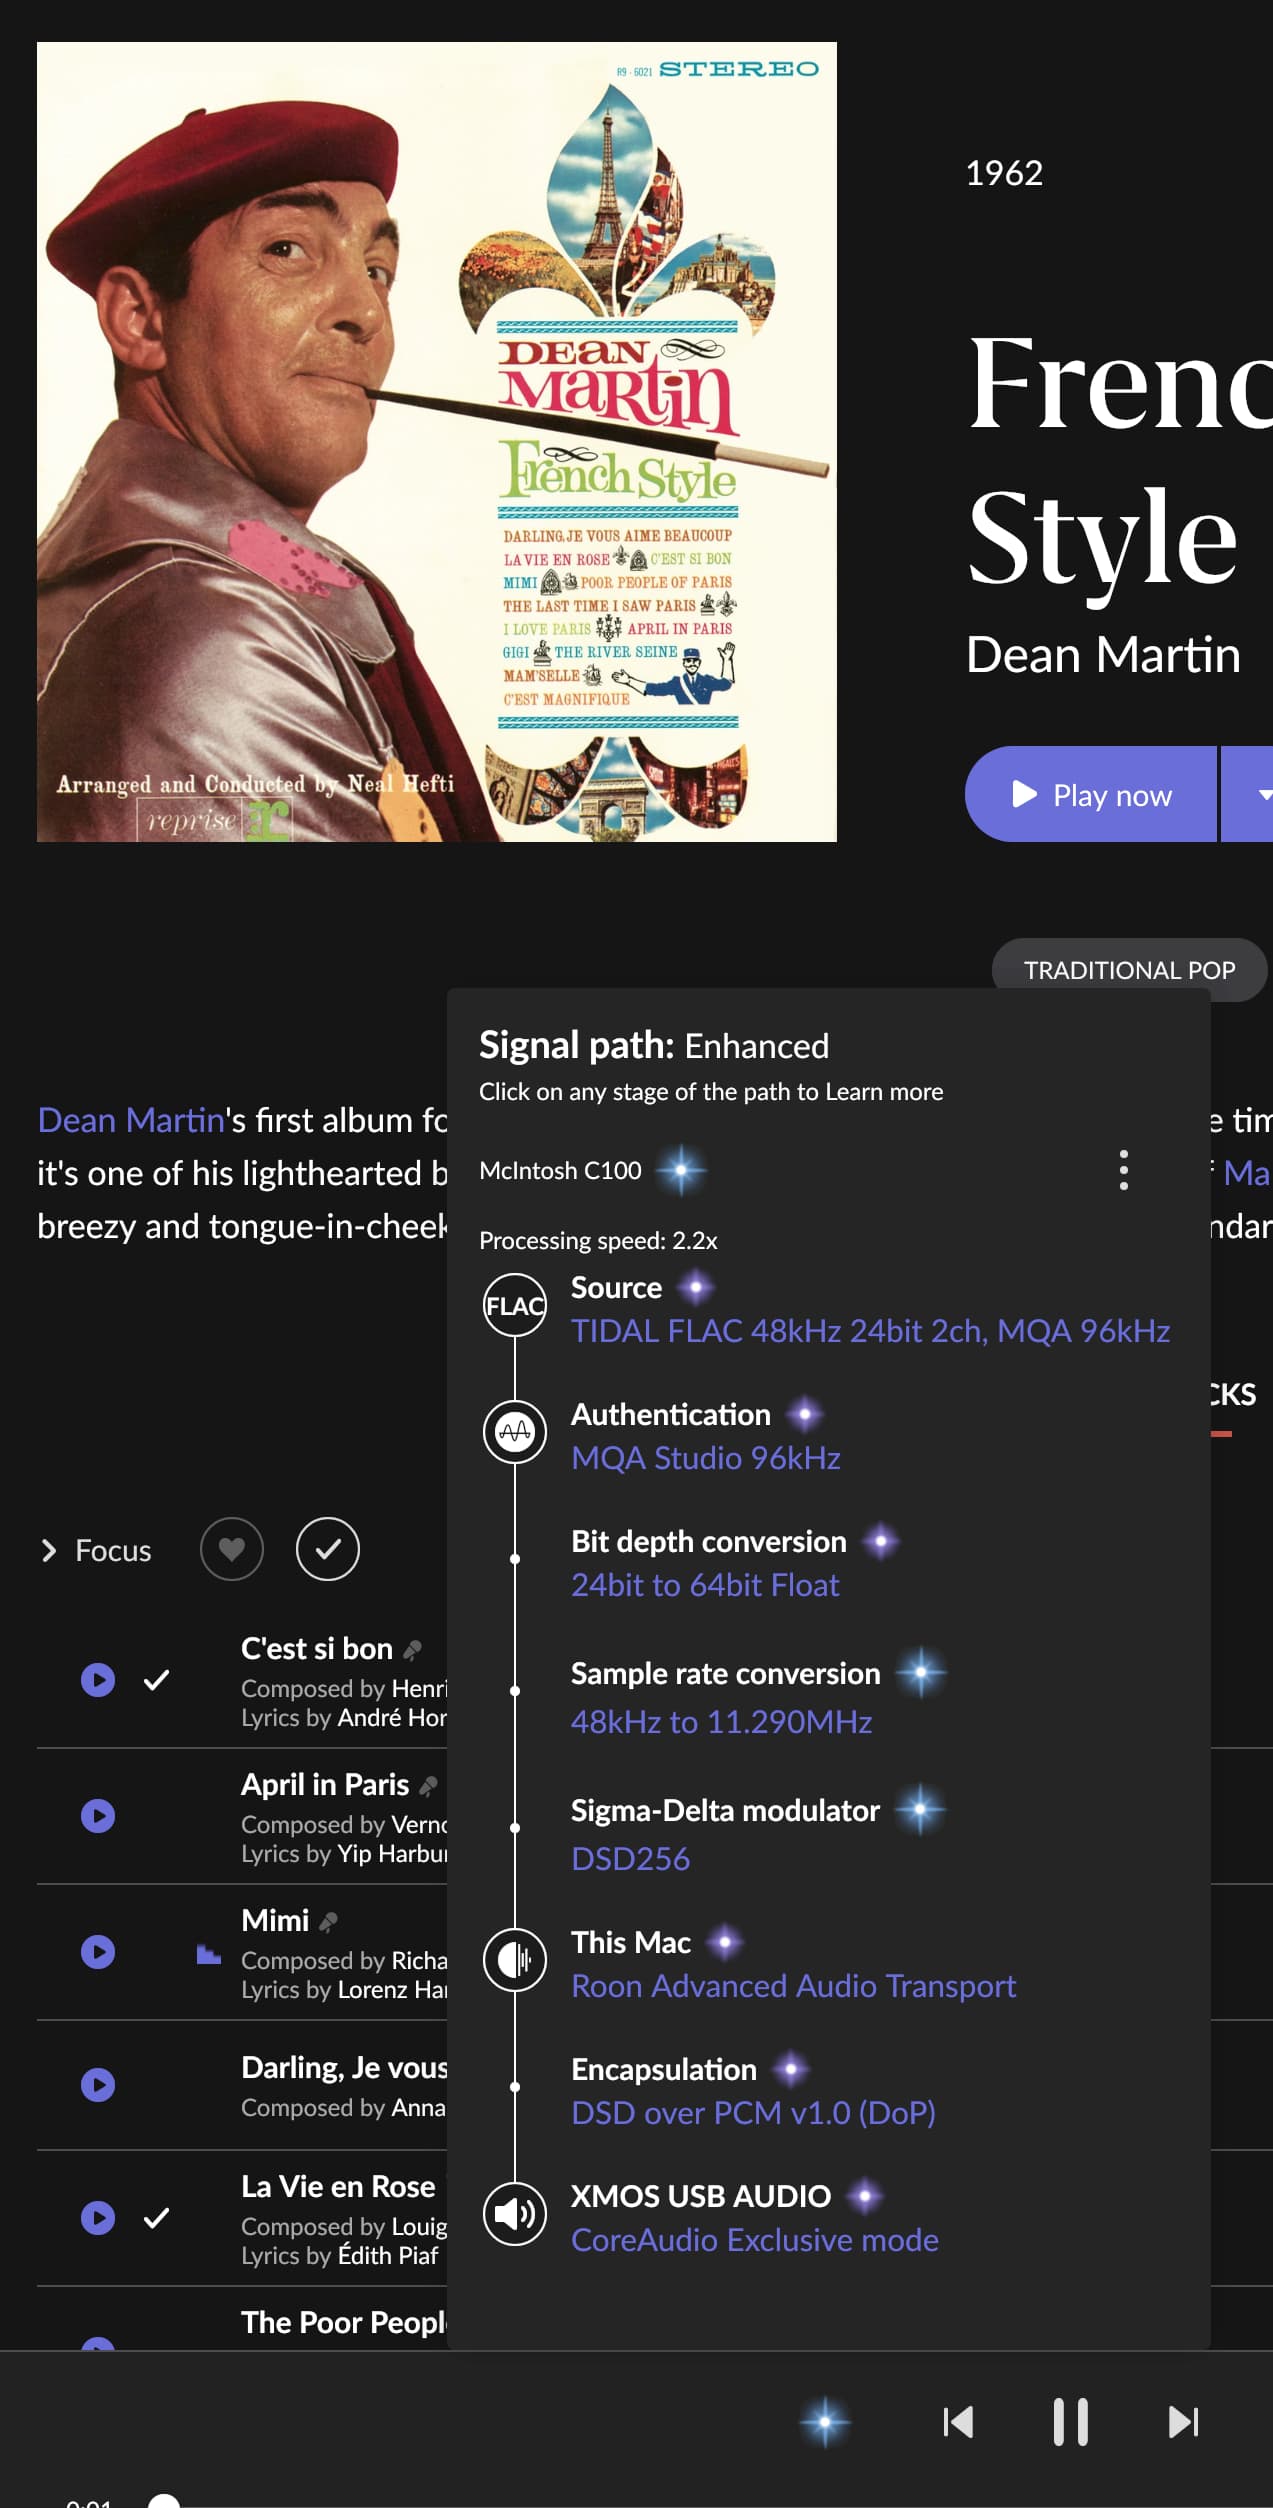Viewport: 1273px width, 2508px height.
Task: Skip to the previous track
Action: (x=958, y=2422)
